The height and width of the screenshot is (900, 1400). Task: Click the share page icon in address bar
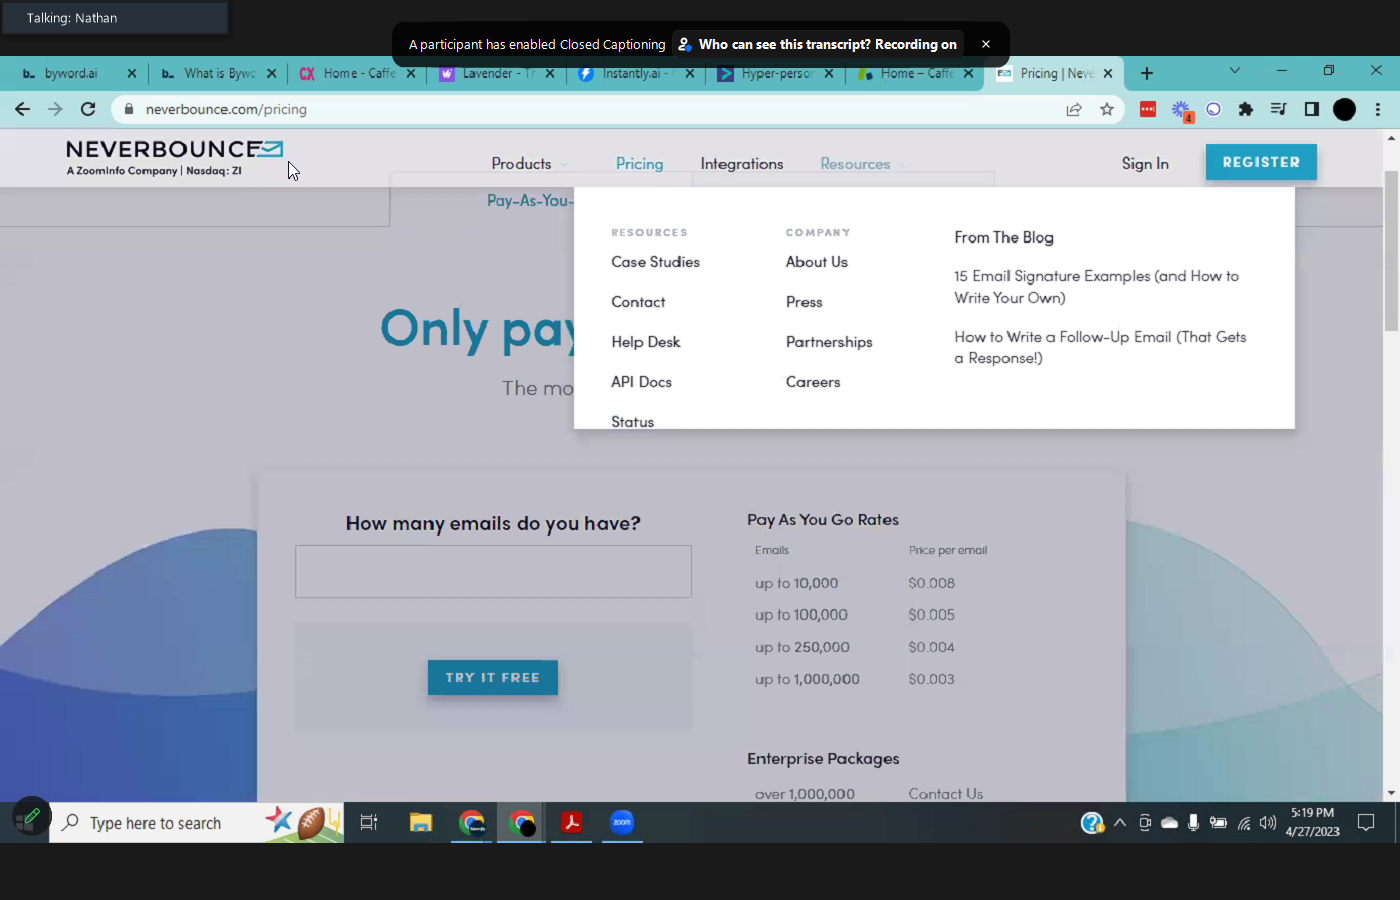1074,109
